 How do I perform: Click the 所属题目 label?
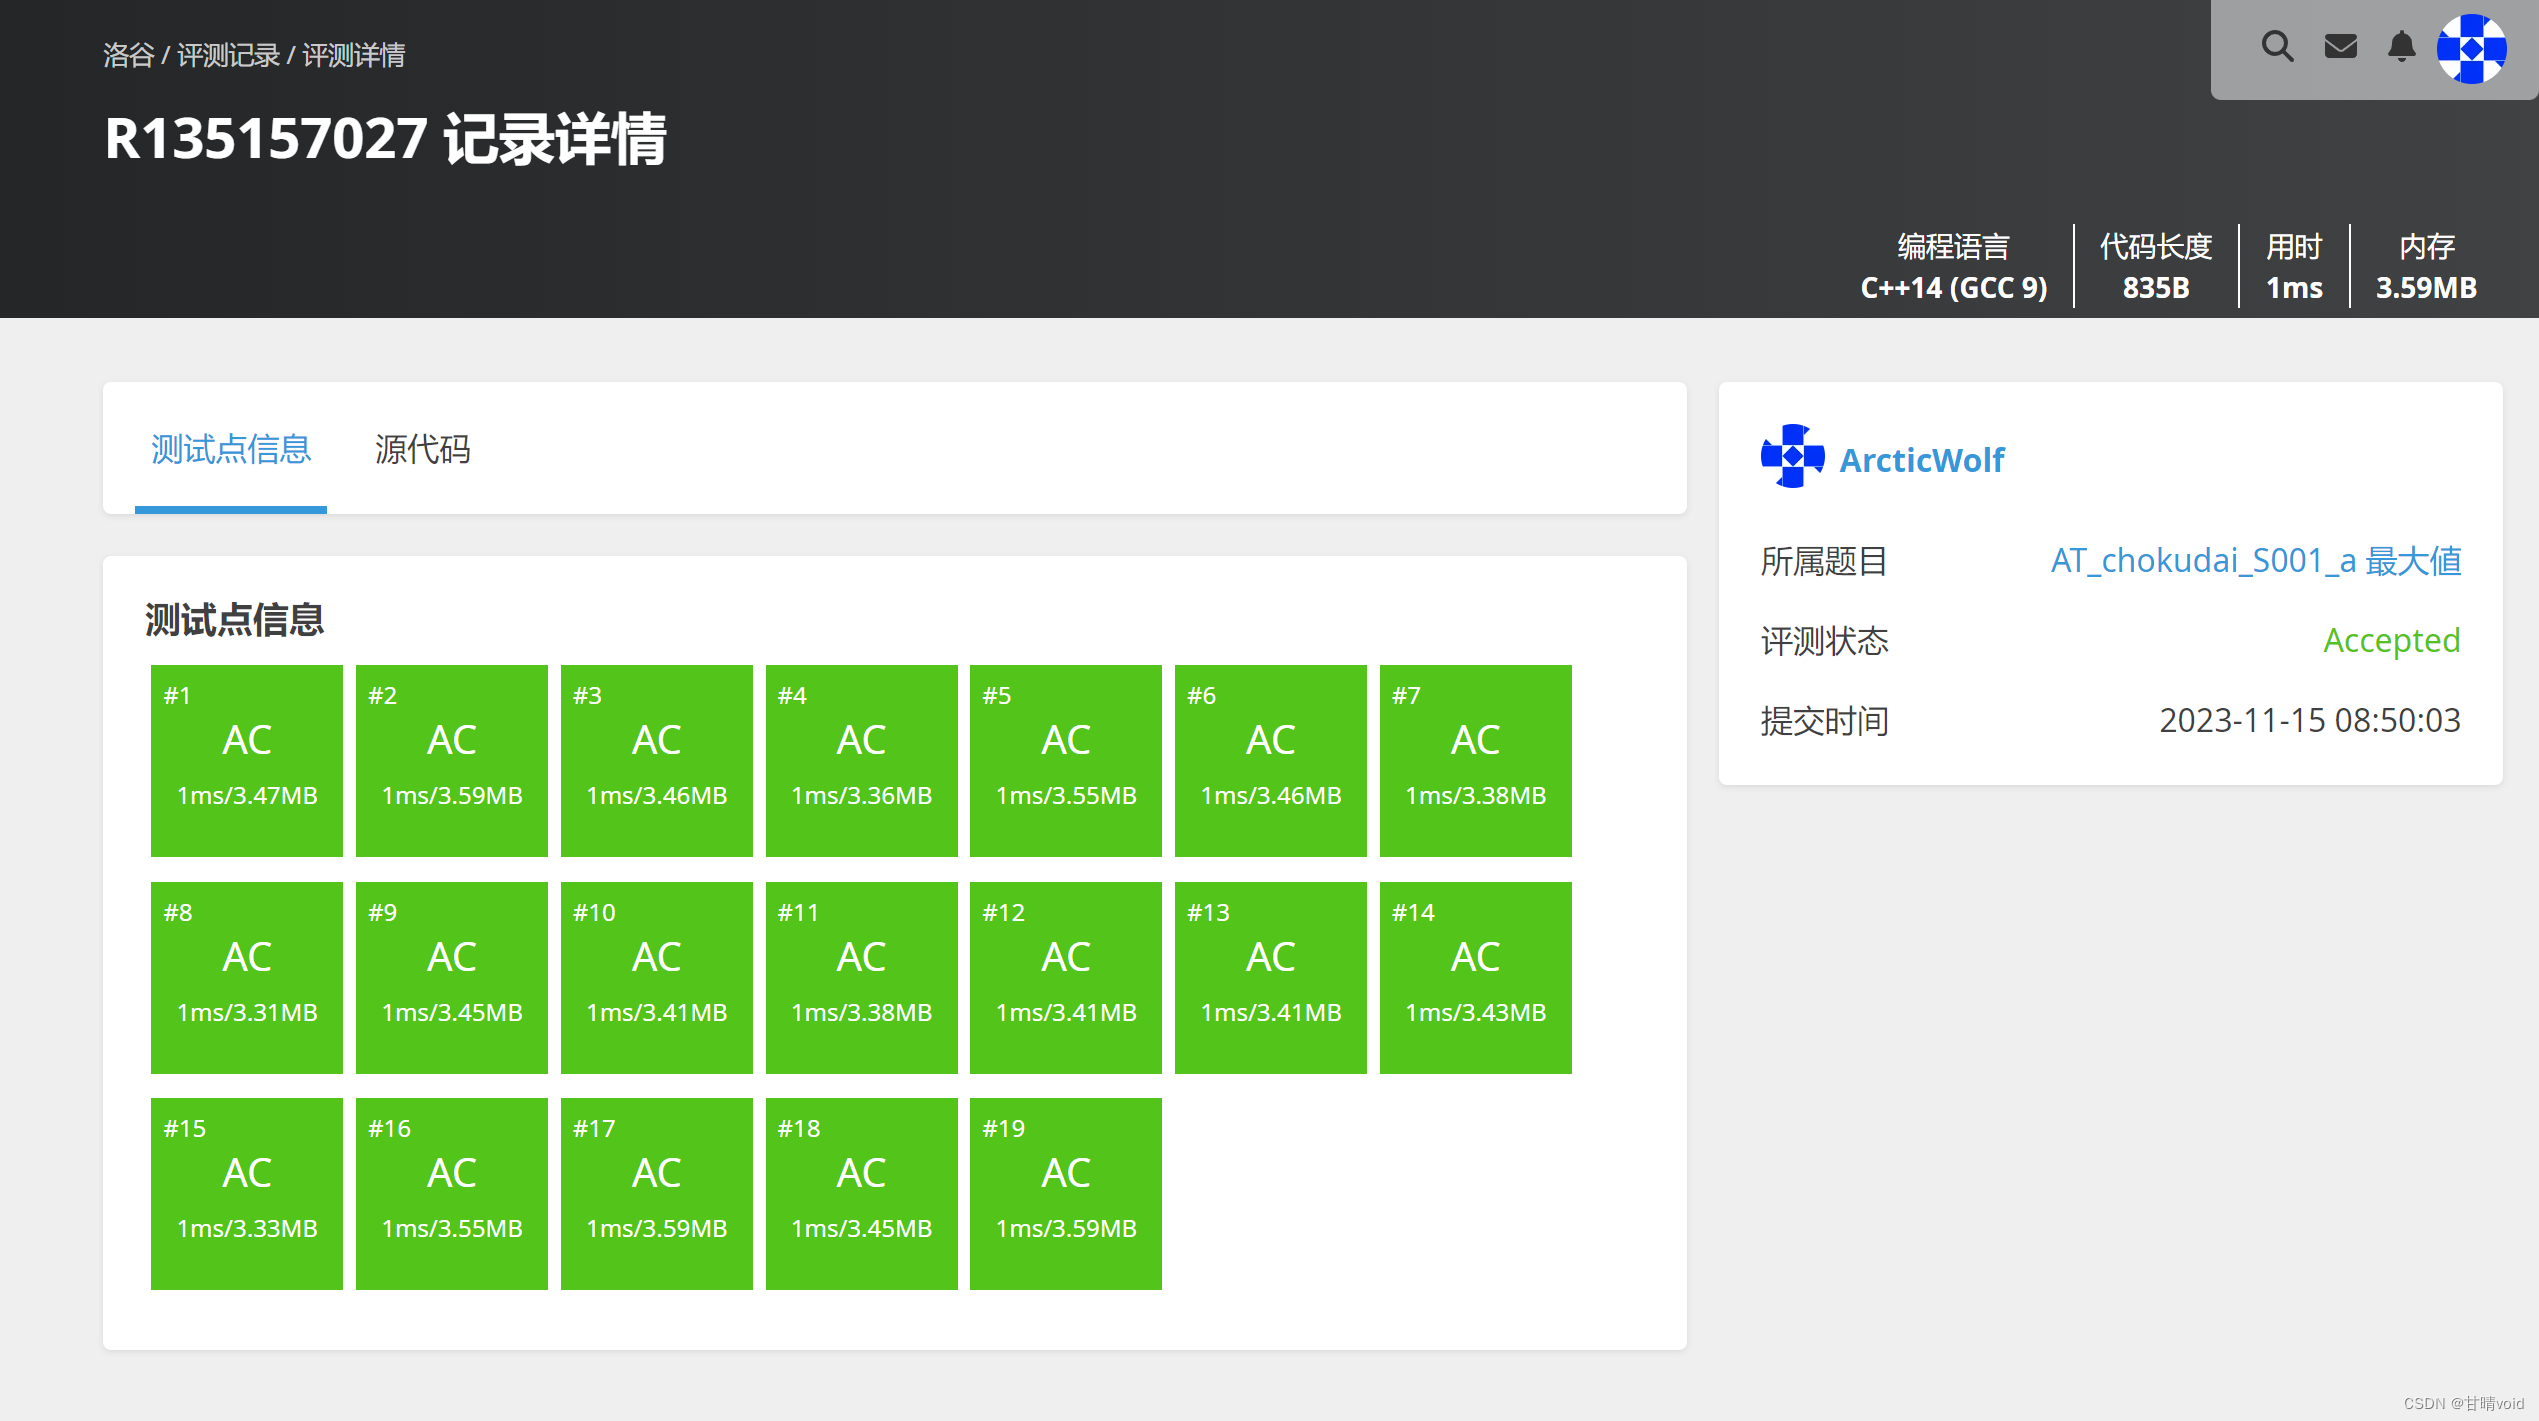click(1824, 561)
